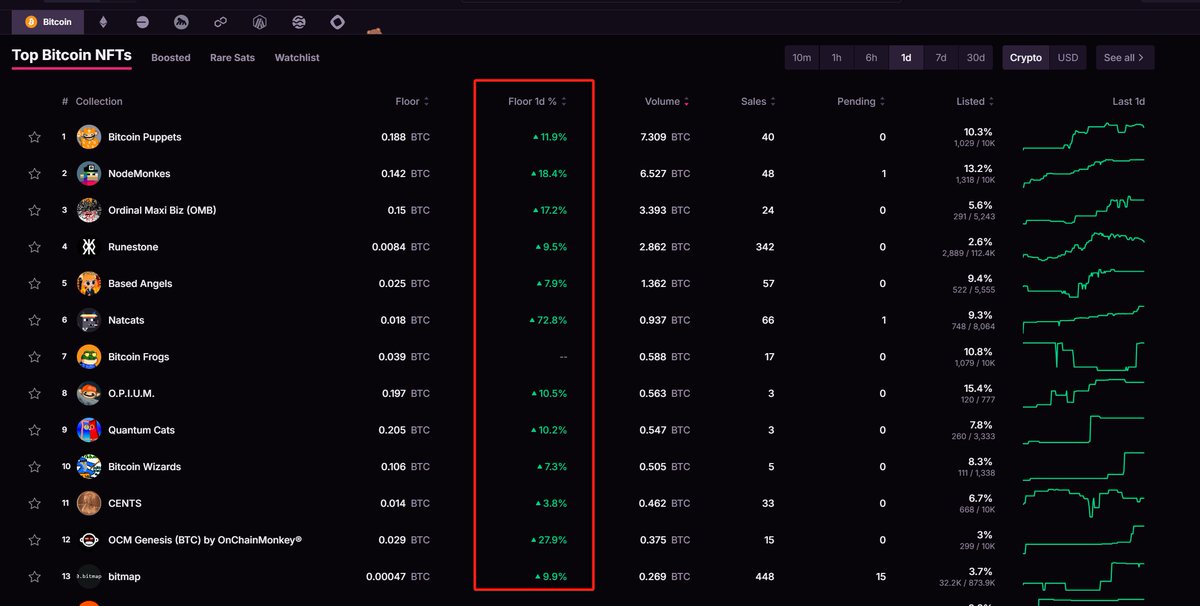Select the bear-shaped chain icon

tap(181, 21)
